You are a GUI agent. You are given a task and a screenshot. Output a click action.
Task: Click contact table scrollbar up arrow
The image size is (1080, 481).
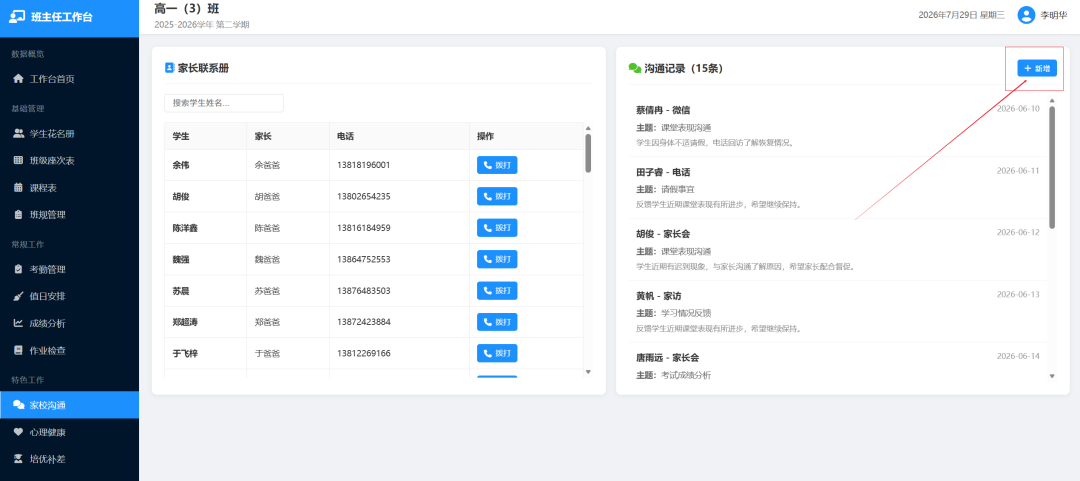click(x=588, y=127)
